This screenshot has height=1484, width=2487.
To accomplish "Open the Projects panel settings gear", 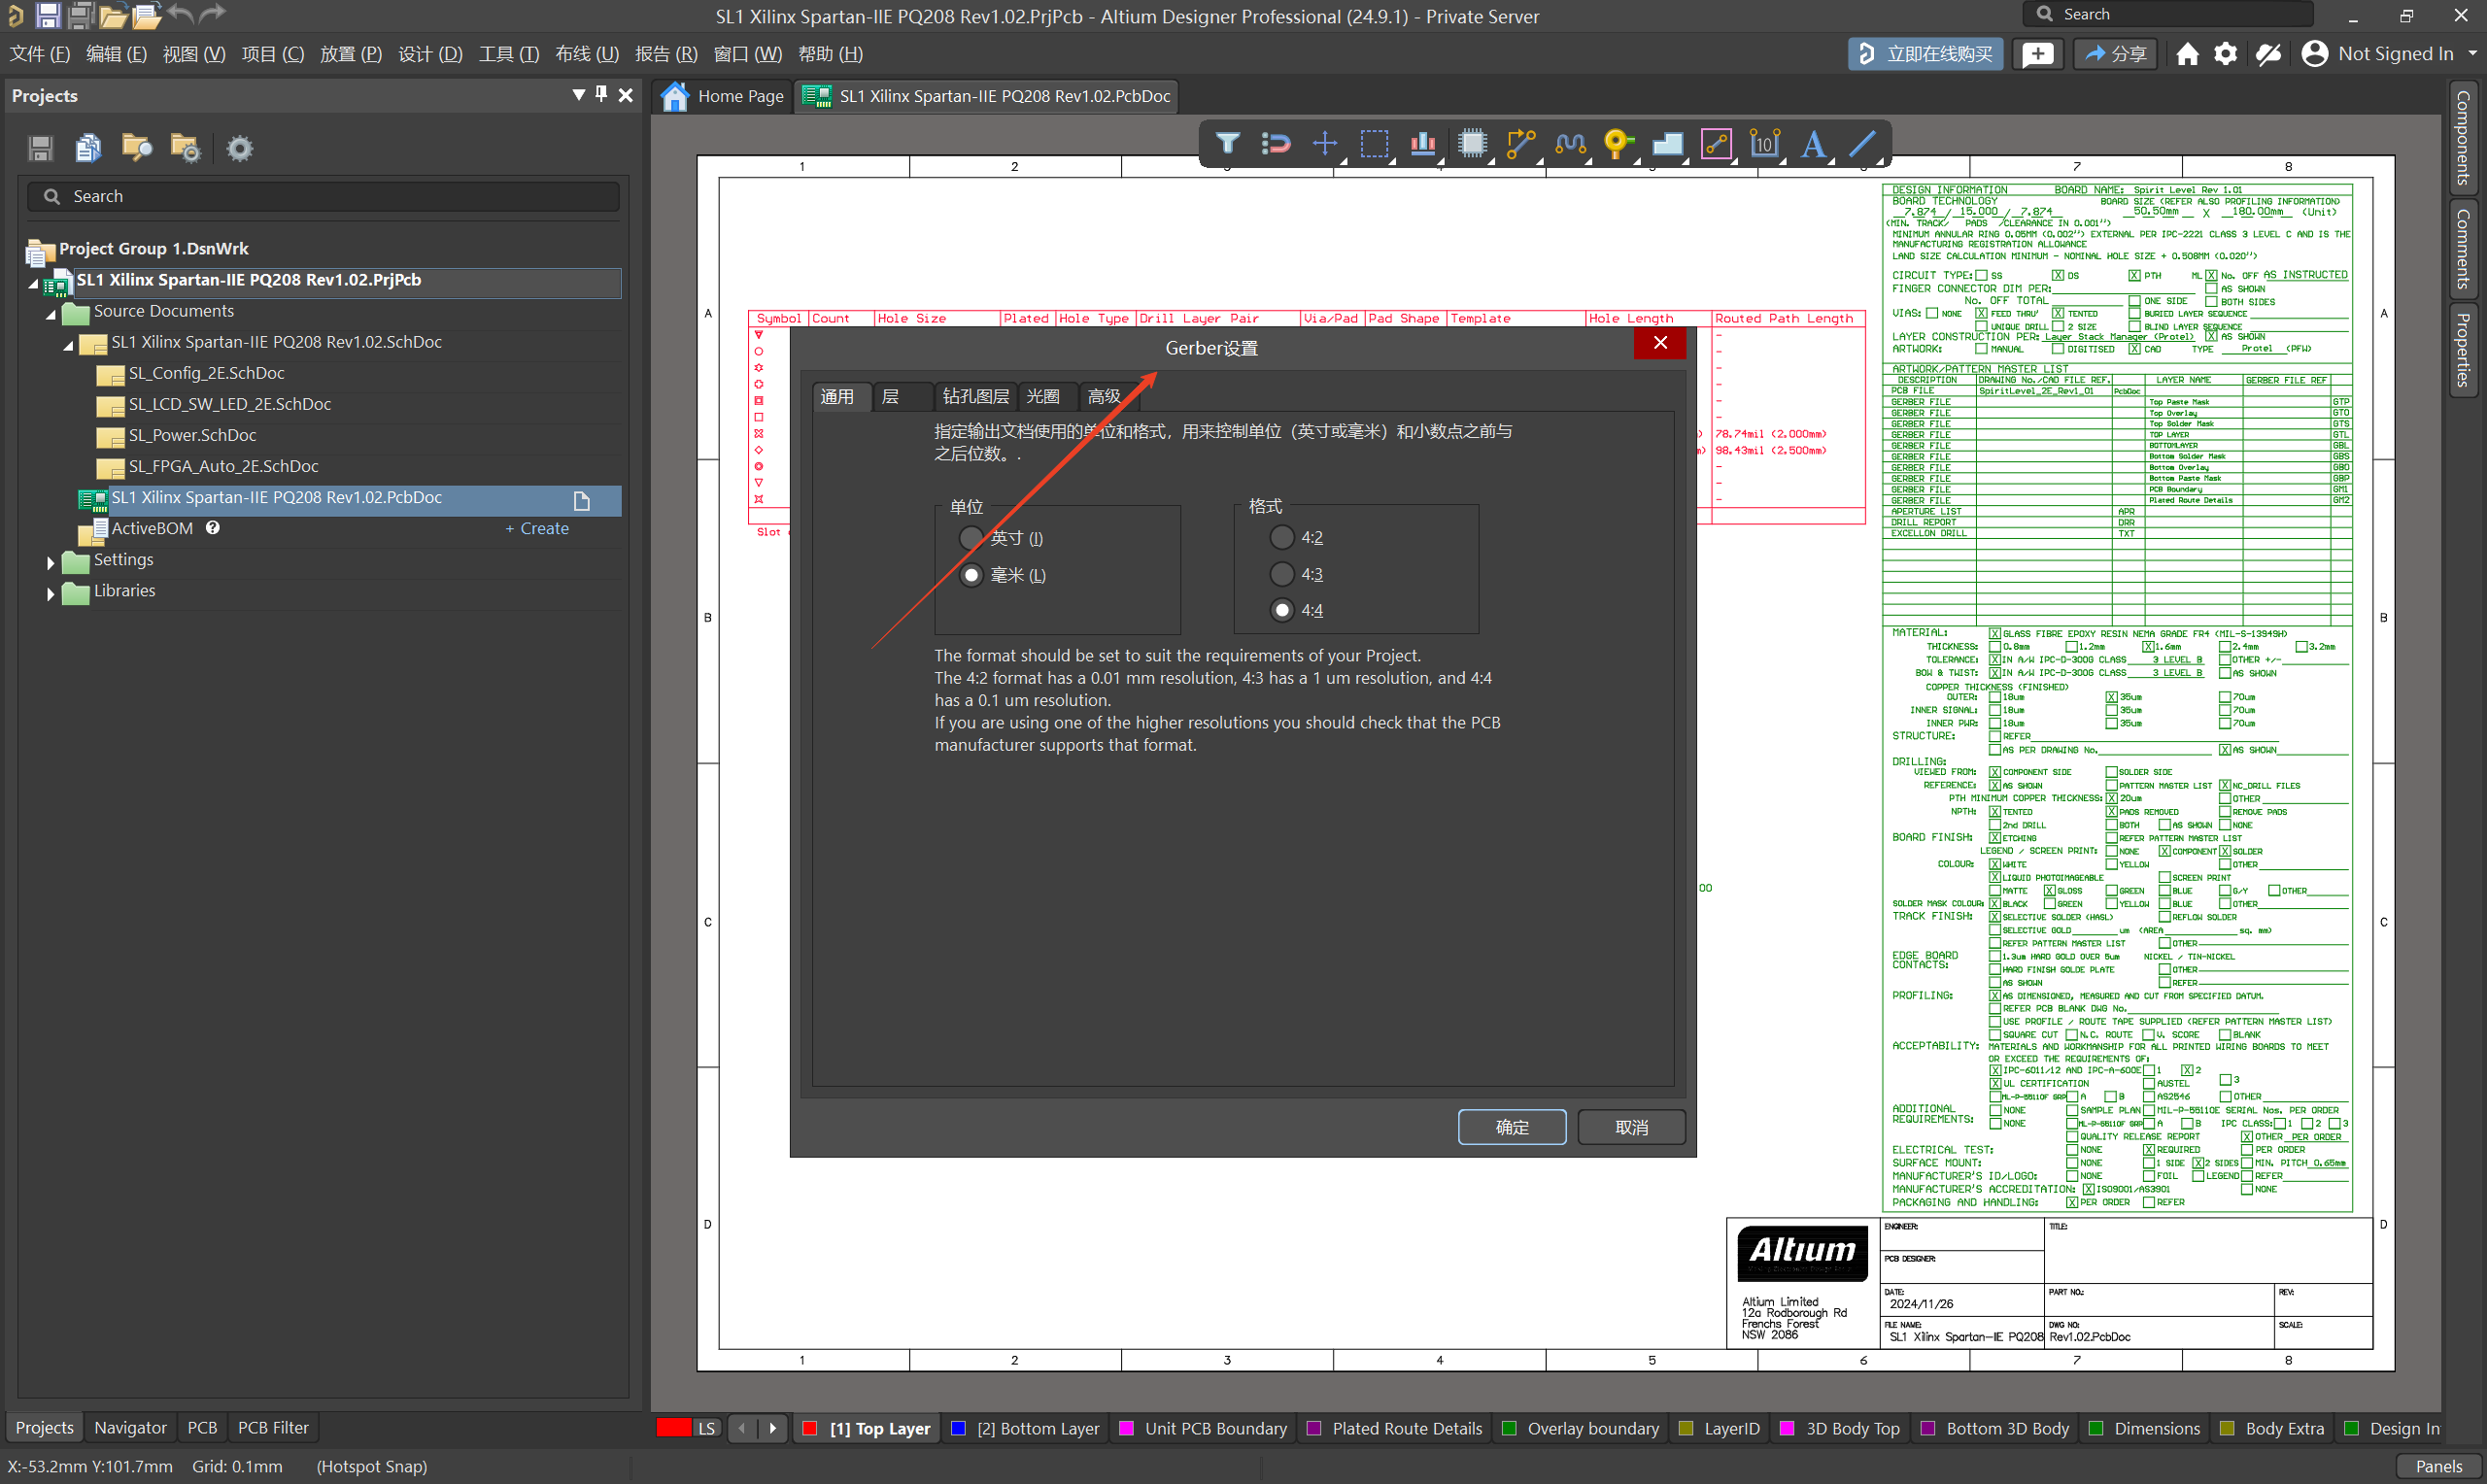I will pos(239,149).
